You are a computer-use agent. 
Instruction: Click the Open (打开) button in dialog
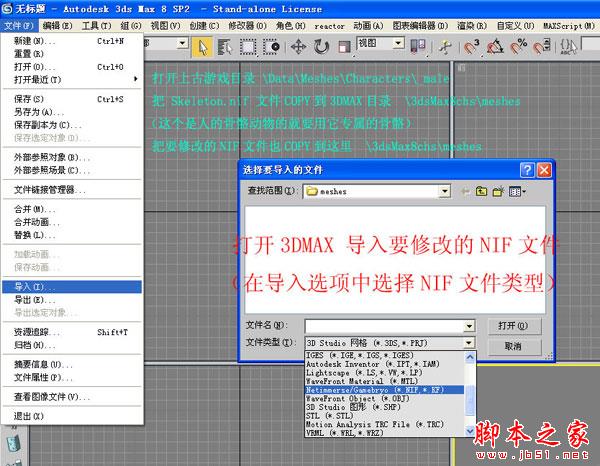tap(515, 326)
